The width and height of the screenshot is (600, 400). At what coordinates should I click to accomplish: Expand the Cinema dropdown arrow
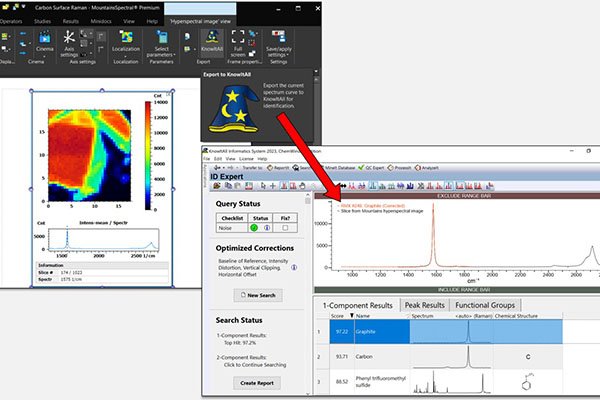point(44,56)
